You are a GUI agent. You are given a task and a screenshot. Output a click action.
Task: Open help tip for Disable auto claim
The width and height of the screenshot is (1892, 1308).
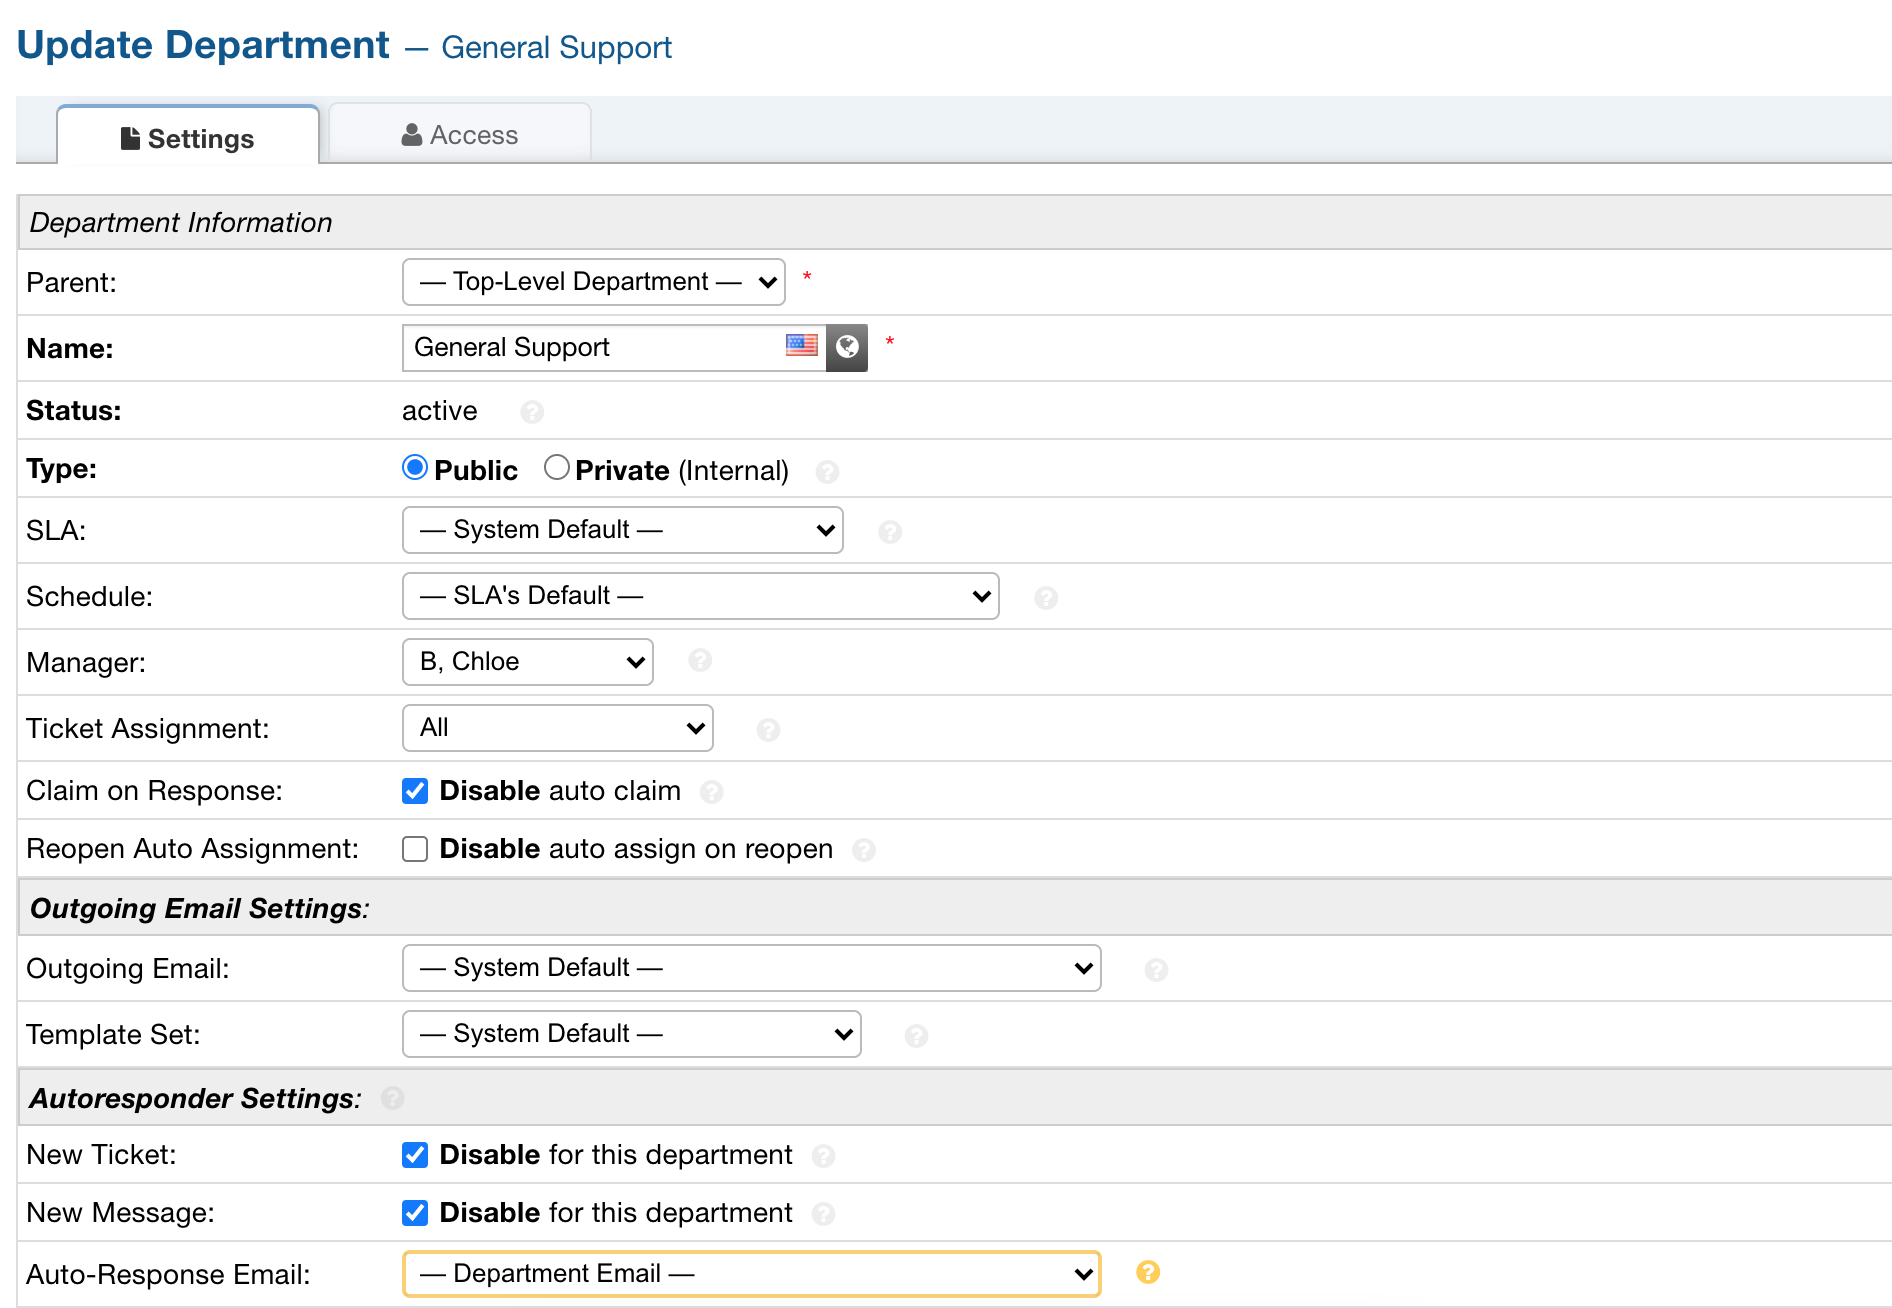[x=711, y=792]
